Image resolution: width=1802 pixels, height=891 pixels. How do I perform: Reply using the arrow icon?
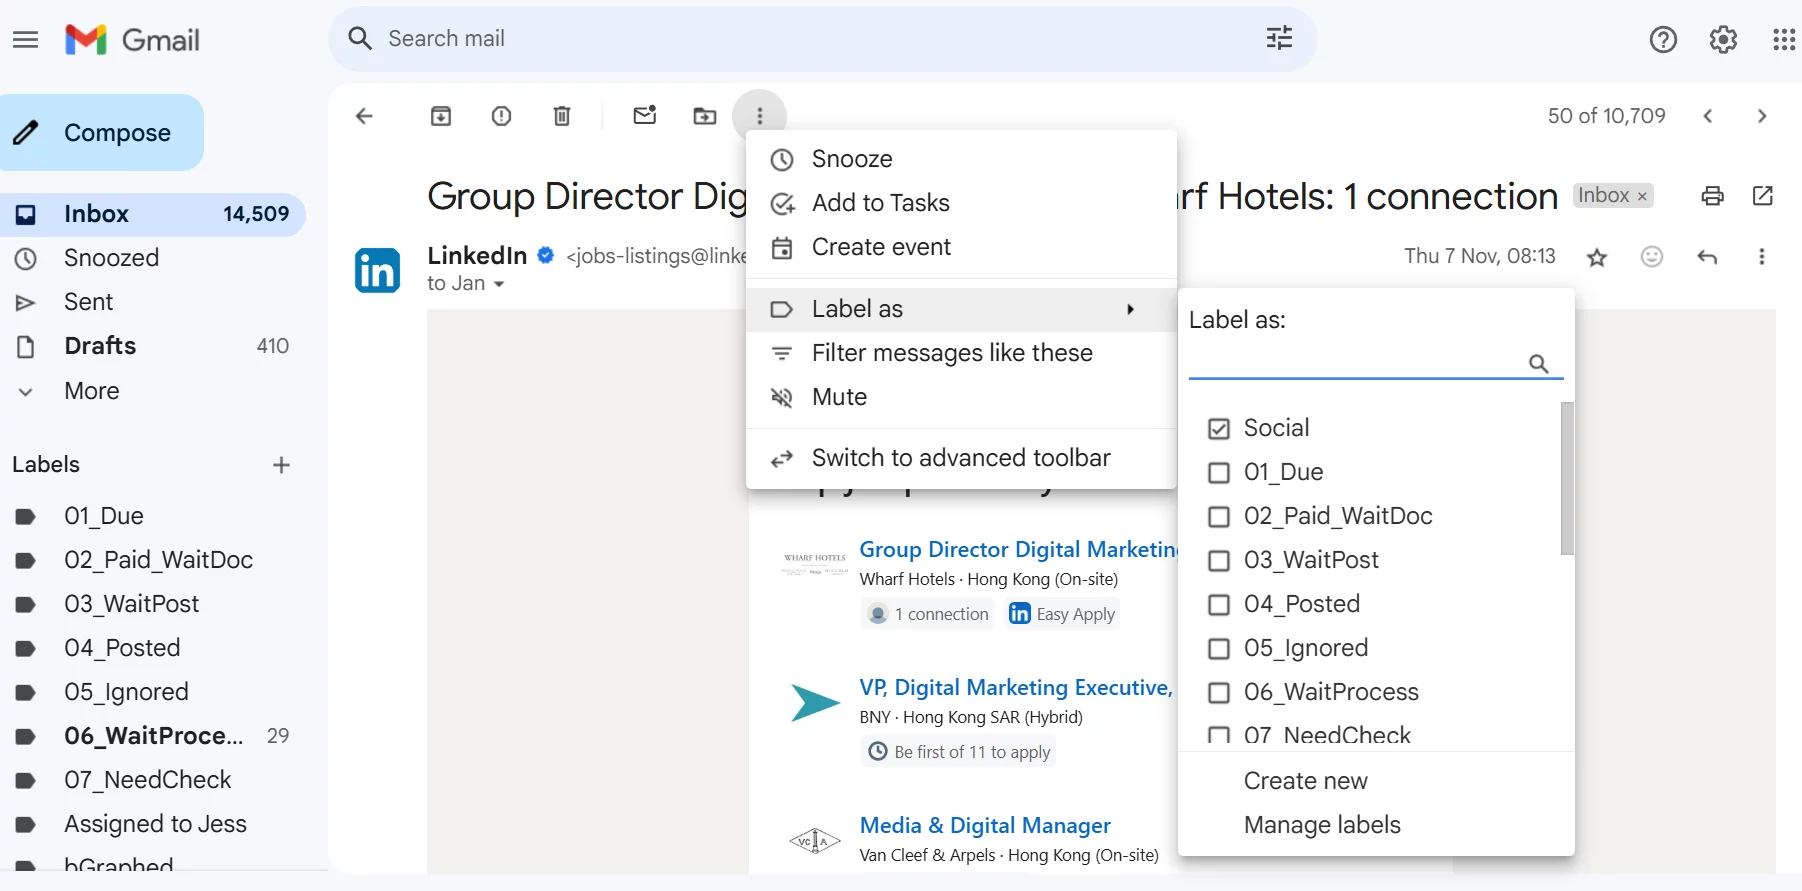1707,257
